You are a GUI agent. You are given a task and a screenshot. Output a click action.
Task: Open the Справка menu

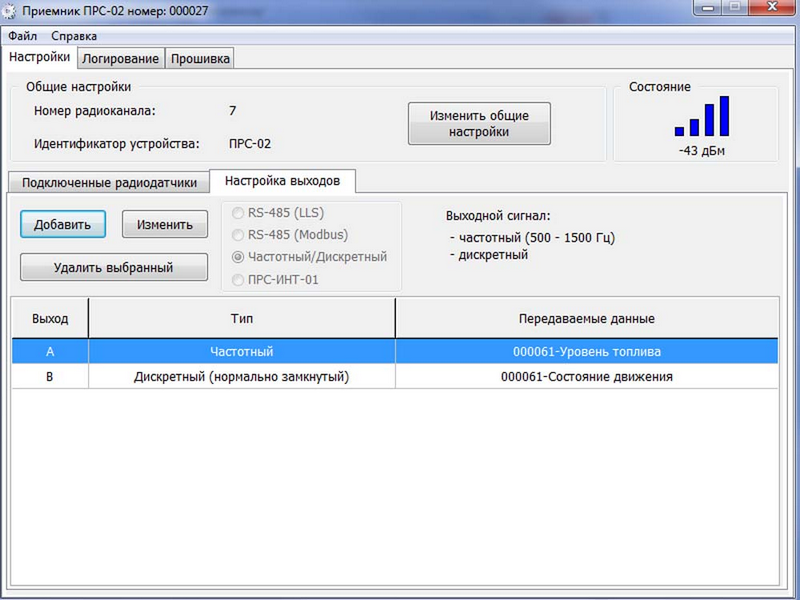click(74, 36)
